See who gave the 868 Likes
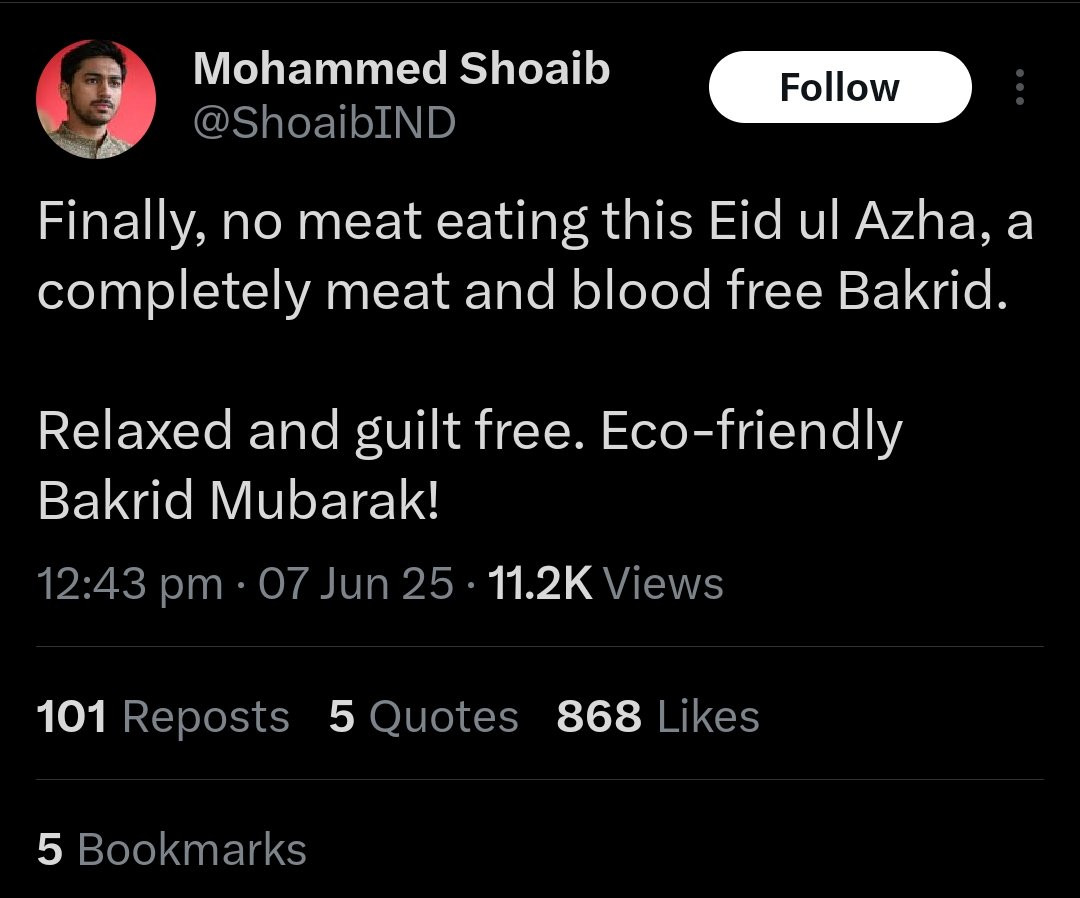Image resolution: width=1080 pixels, height=898 pixels. pyautogui.click(x=658, y=716)
